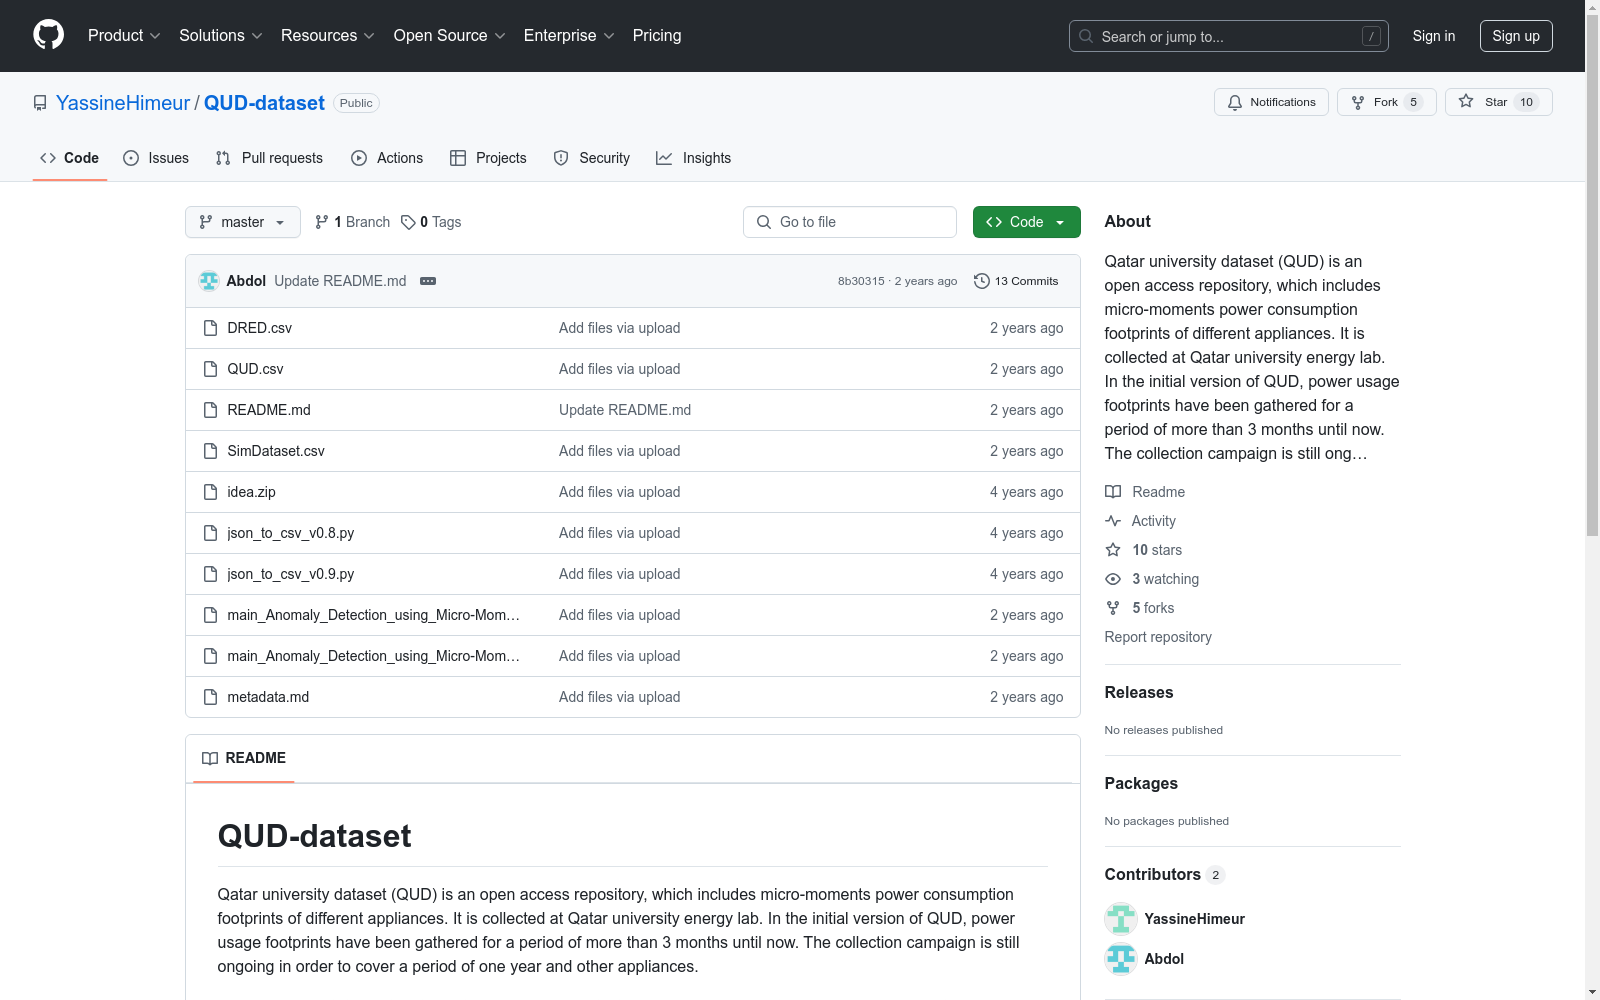Expand the Resources menu
The image size is (1600, 1000).
(x=328, y=35)
